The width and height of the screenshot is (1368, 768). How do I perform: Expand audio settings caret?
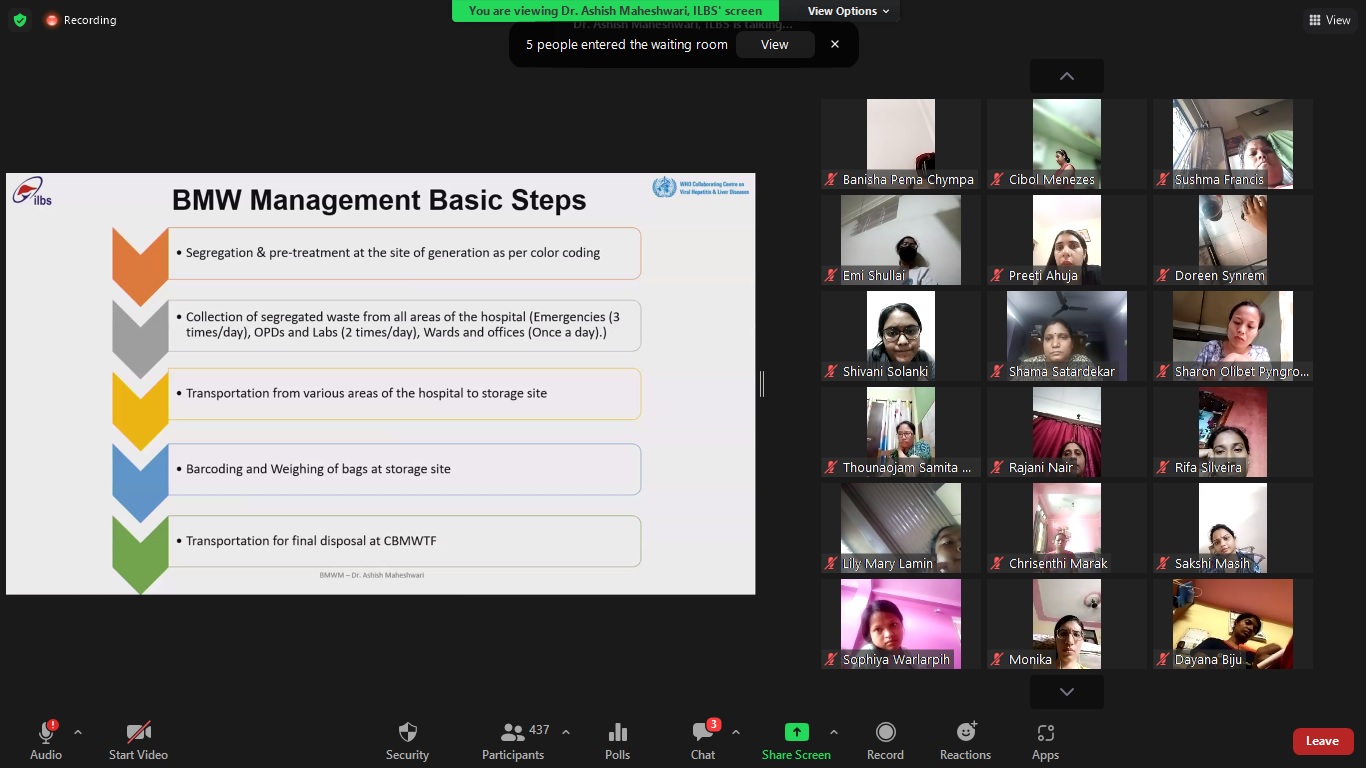pyautogui.click(x=78, y=732)
